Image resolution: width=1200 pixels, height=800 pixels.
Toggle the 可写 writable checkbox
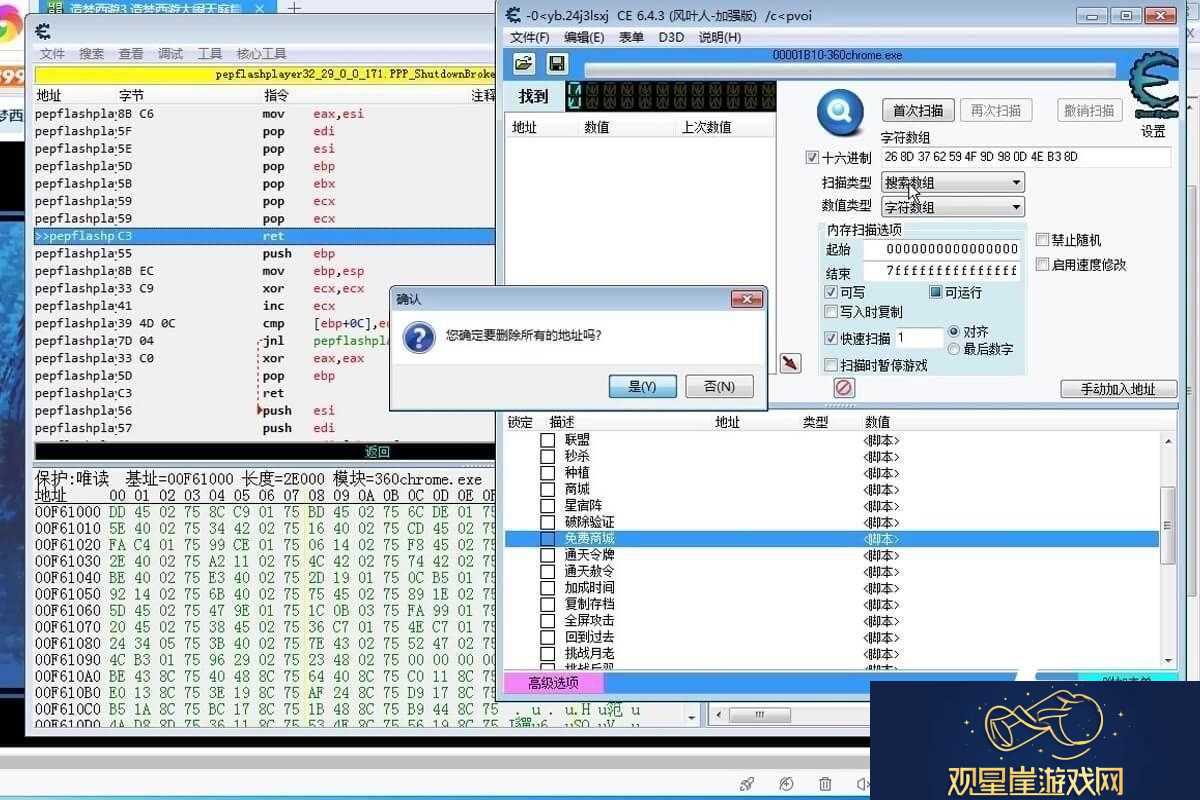(x=831, y=292)
